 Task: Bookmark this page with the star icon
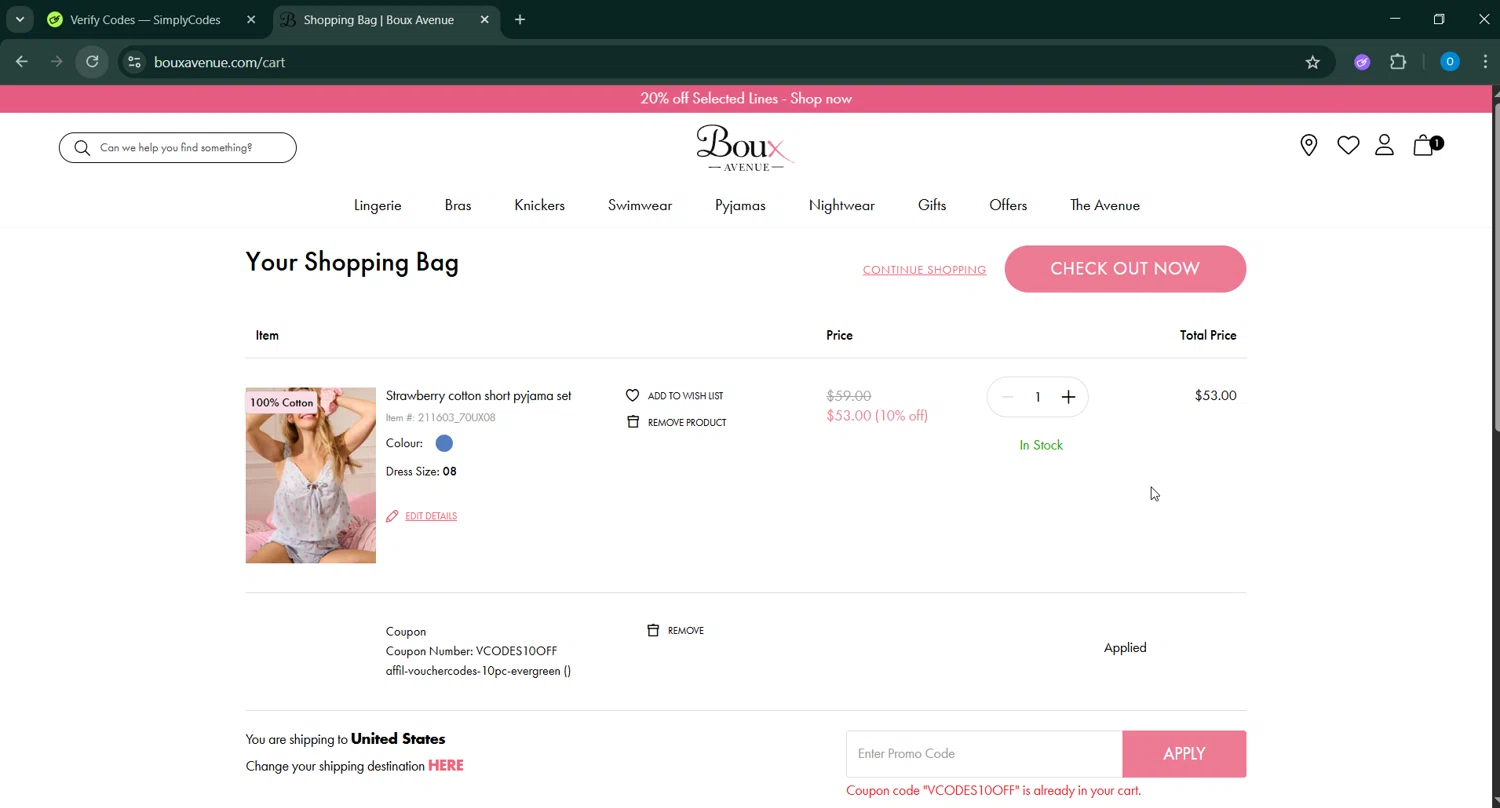click(x=1313, y=62)
